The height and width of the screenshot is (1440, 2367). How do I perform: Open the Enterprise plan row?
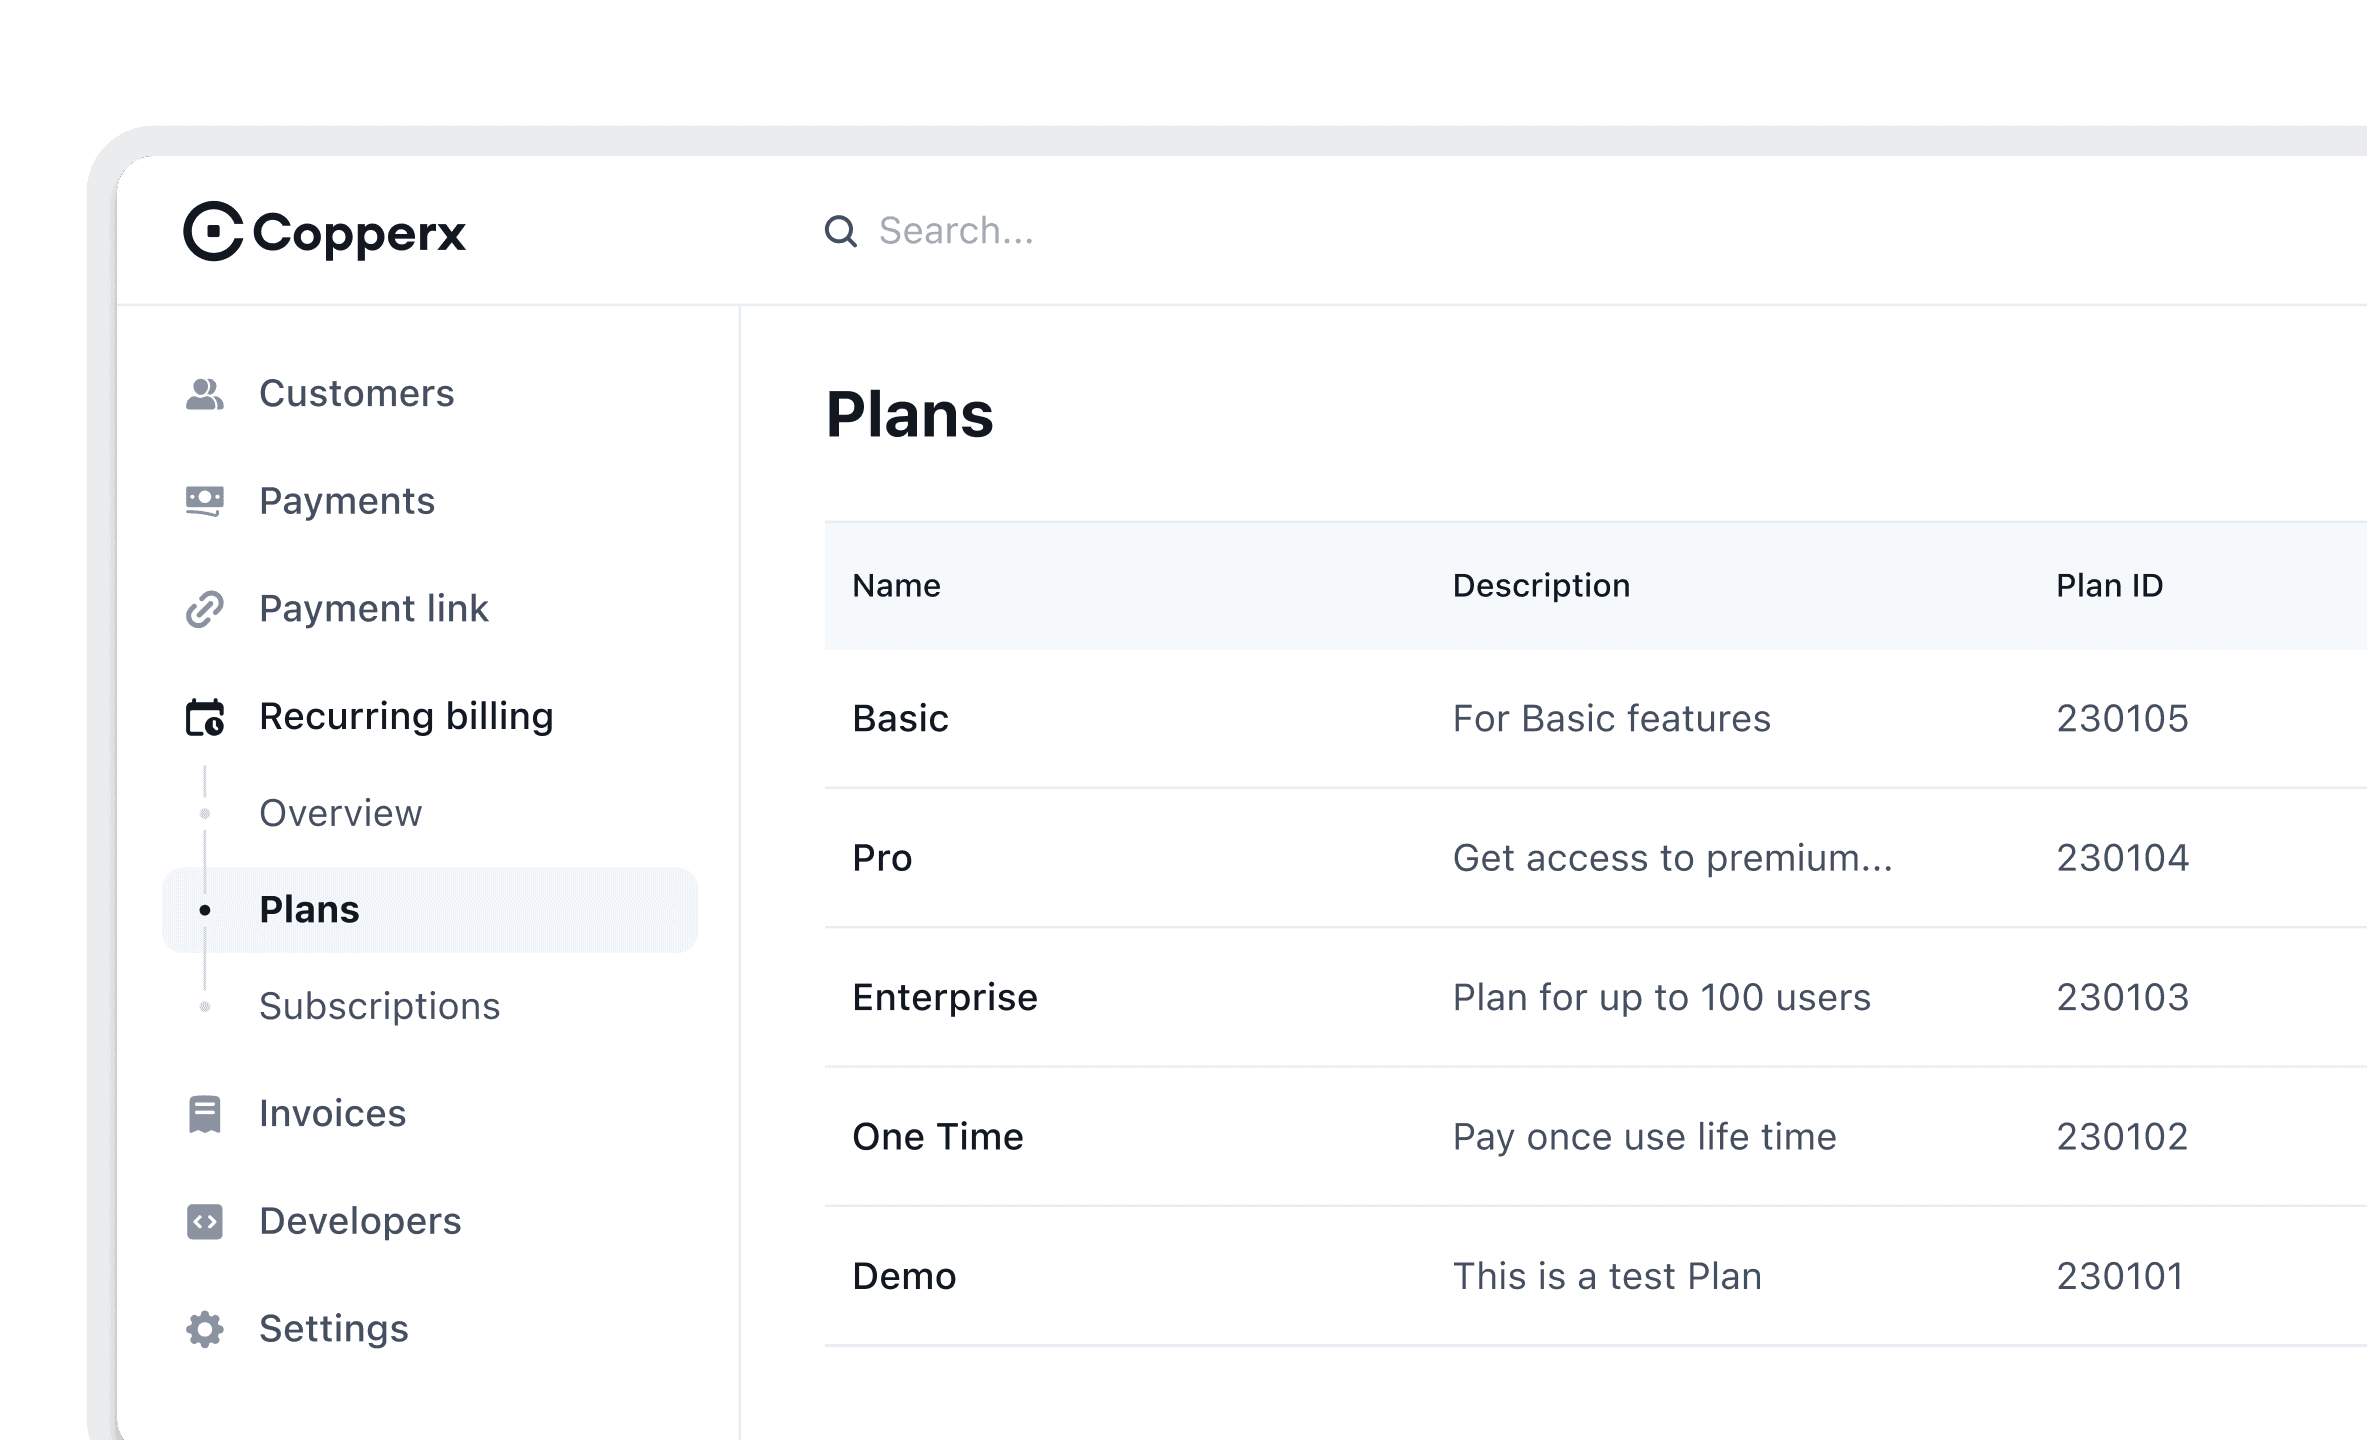(1596, 997)
